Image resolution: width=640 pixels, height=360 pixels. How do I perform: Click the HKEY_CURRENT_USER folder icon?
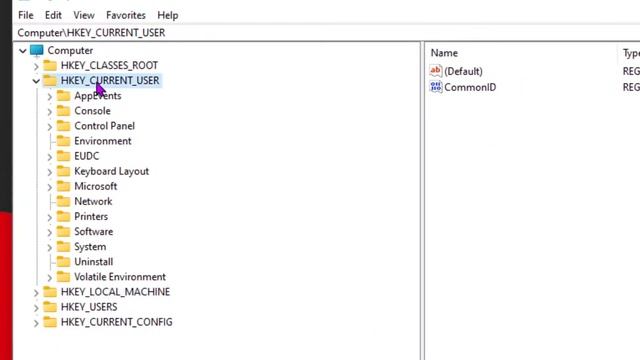tap(50, 80)
